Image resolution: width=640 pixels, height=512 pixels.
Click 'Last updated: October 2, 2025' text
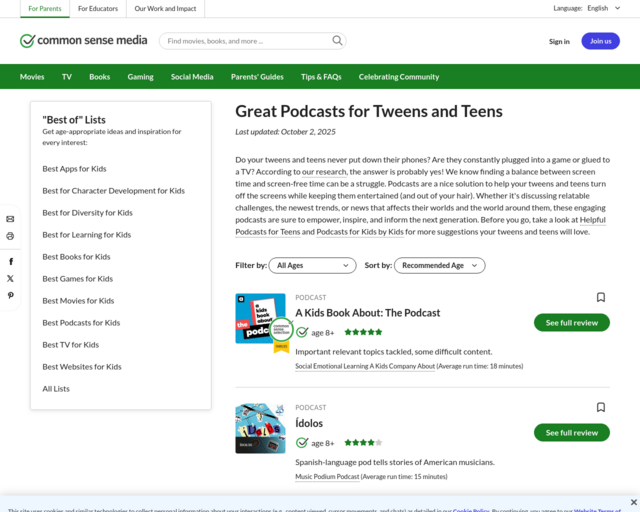pyautogui.click(x=285, y=132)
